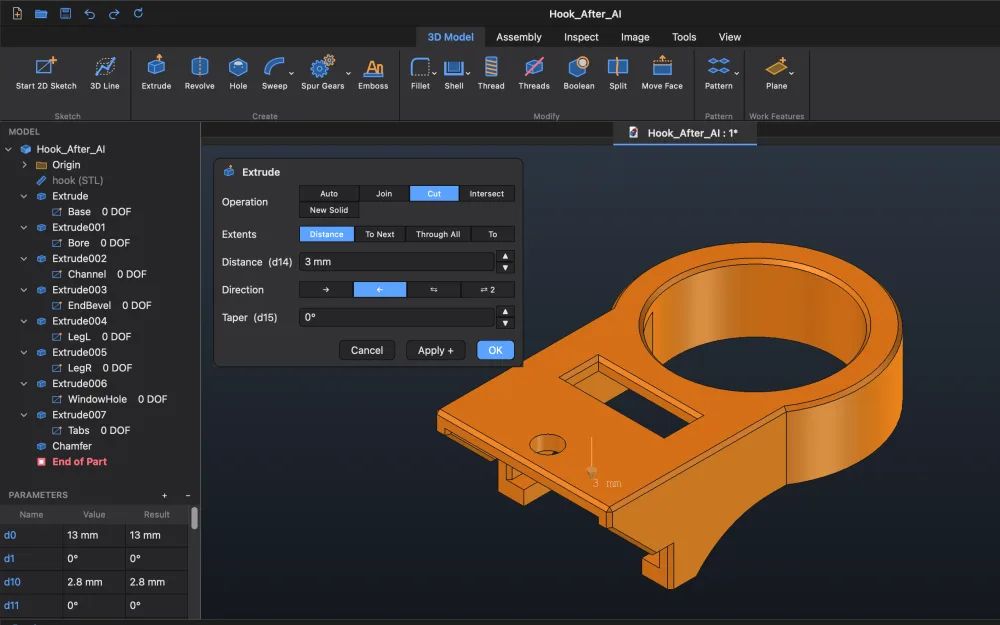This screenshot has width=1000, height=625.
Task: Set Operation to Cut
Action: 434,193
